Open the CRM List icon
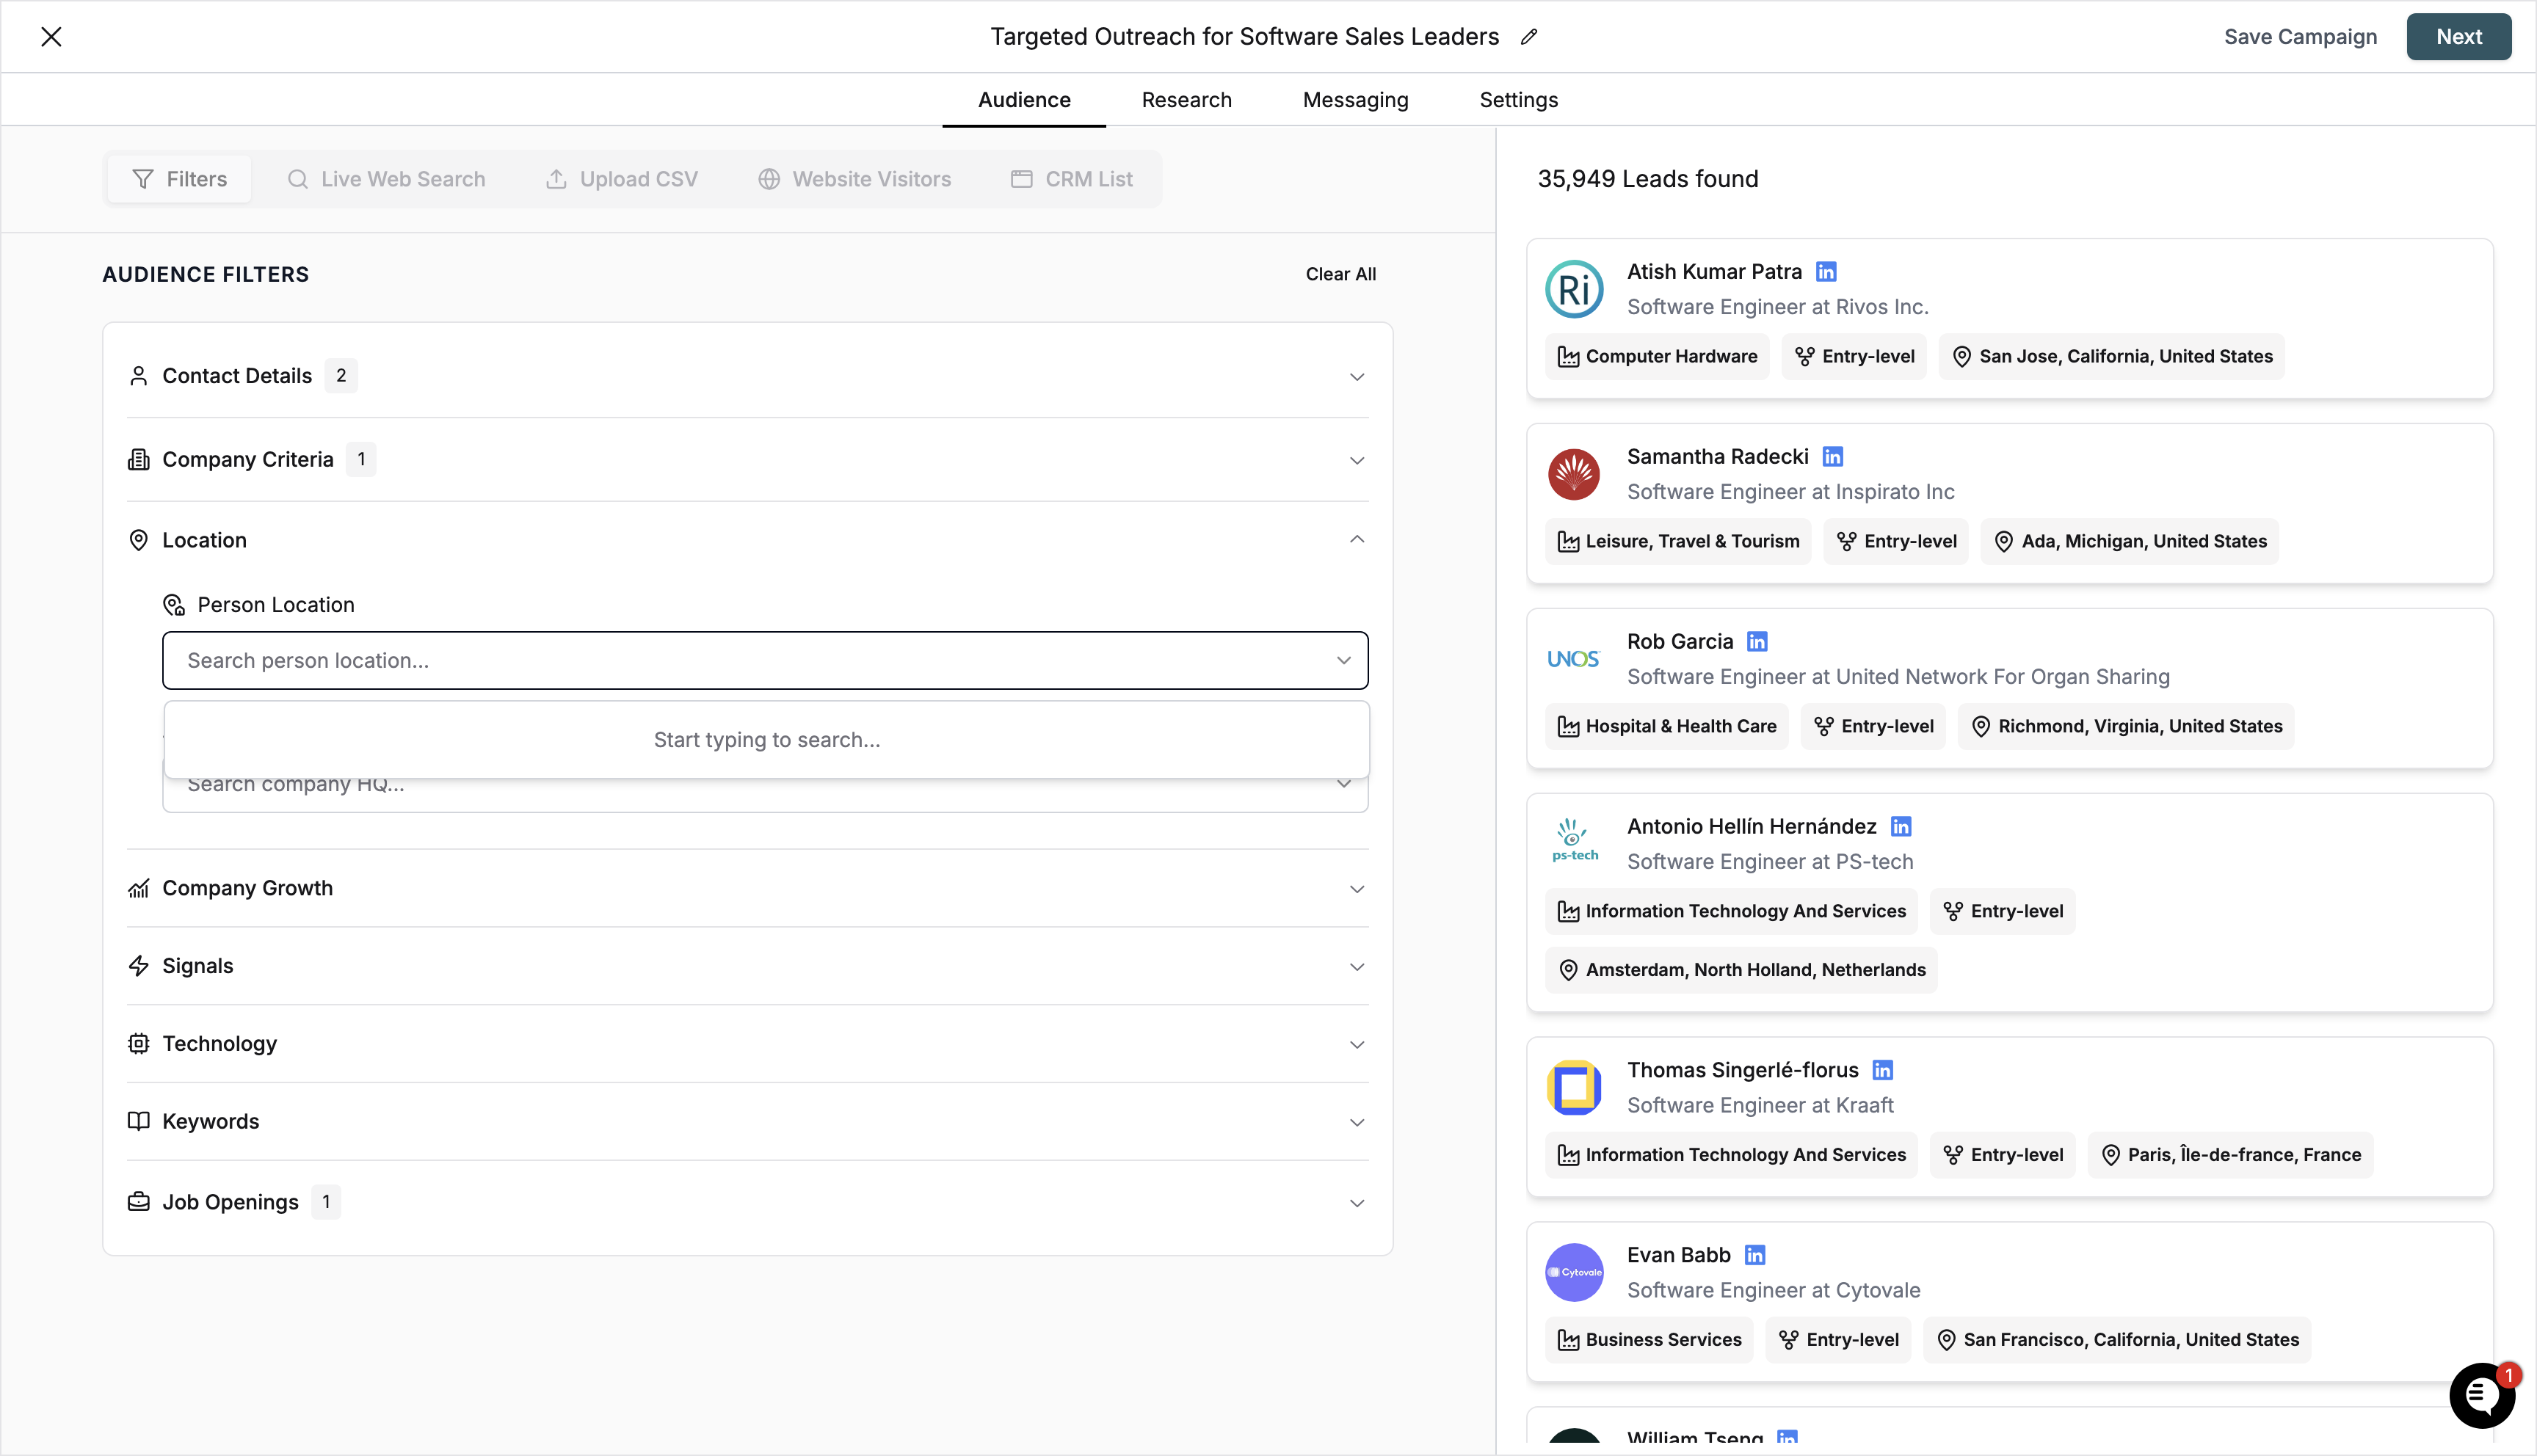The width and height of the screenshot is (2537, 1456). point(1022,178)
